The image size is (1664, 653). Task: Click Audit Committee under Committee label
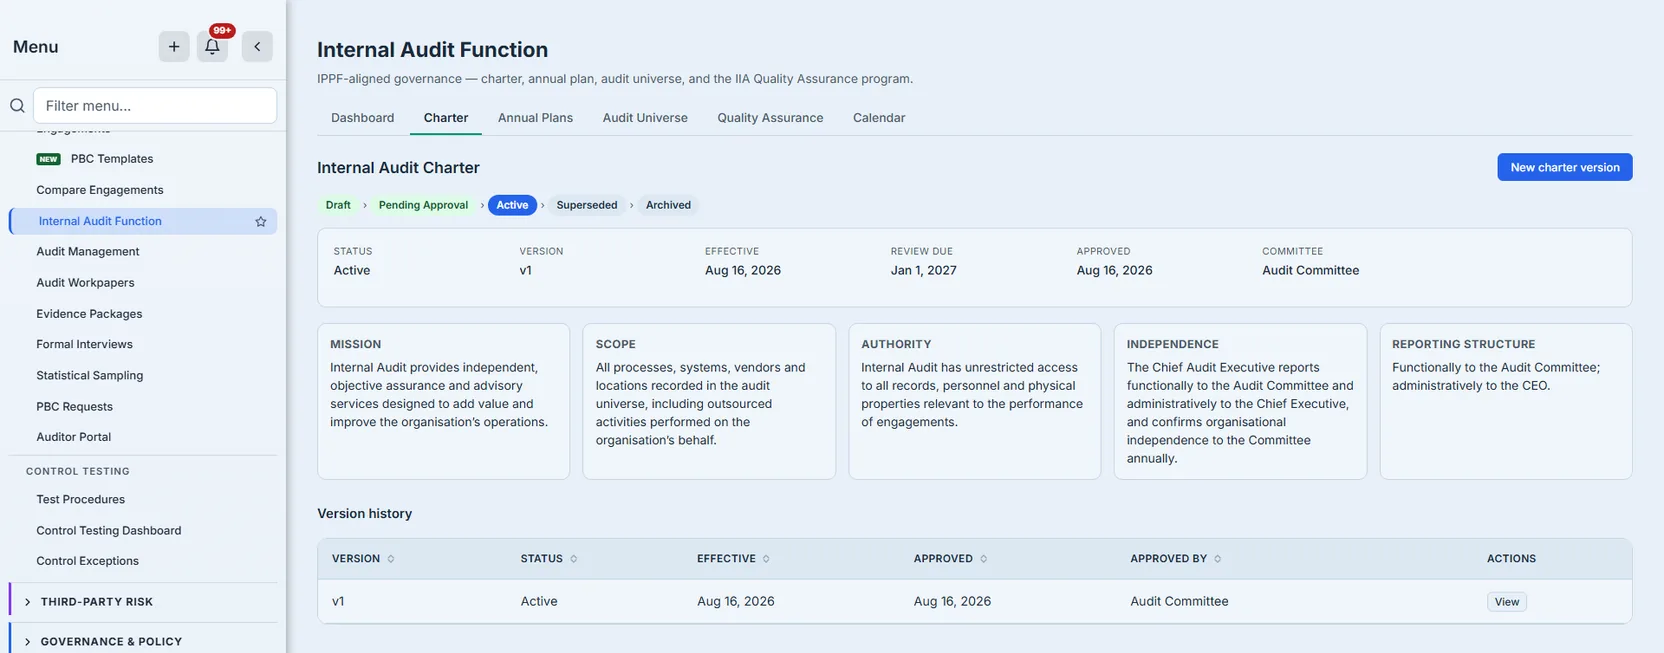click(1310, 270)
